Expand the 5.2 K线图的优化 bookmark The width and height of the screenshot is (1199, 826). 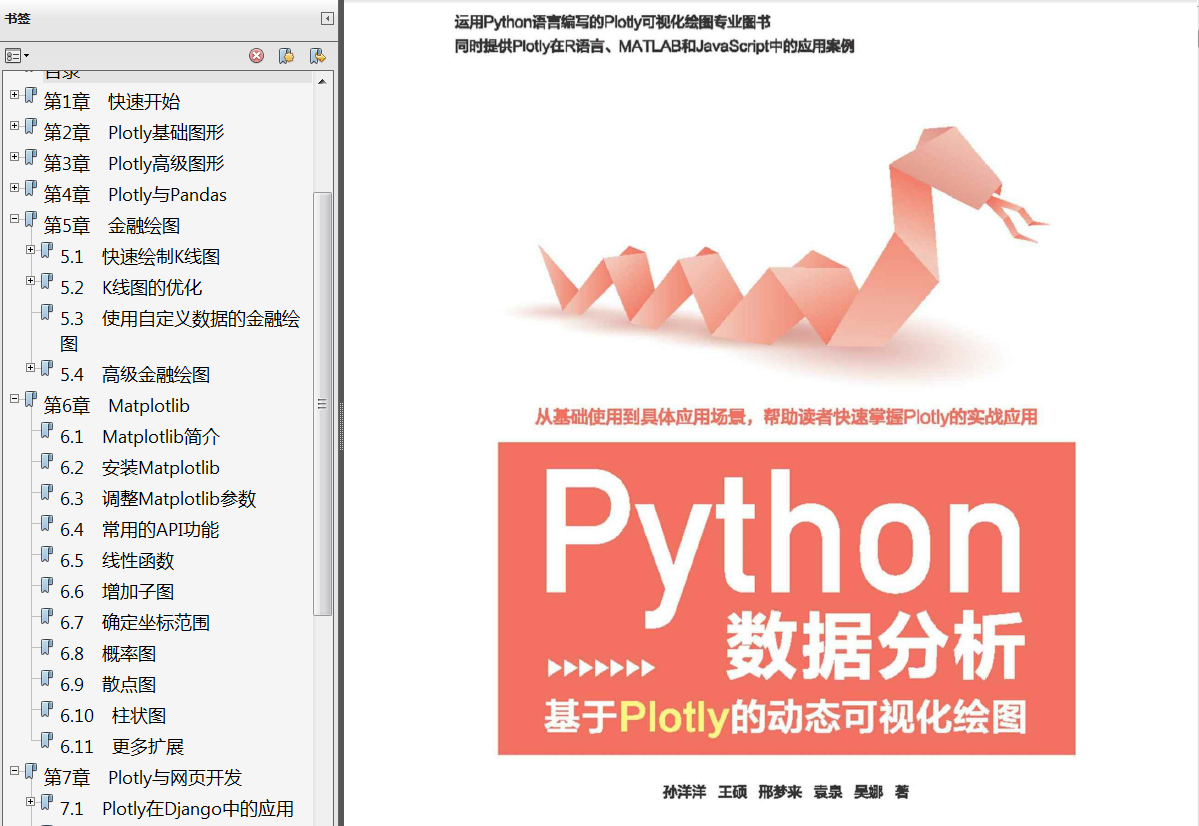[31, 281]
